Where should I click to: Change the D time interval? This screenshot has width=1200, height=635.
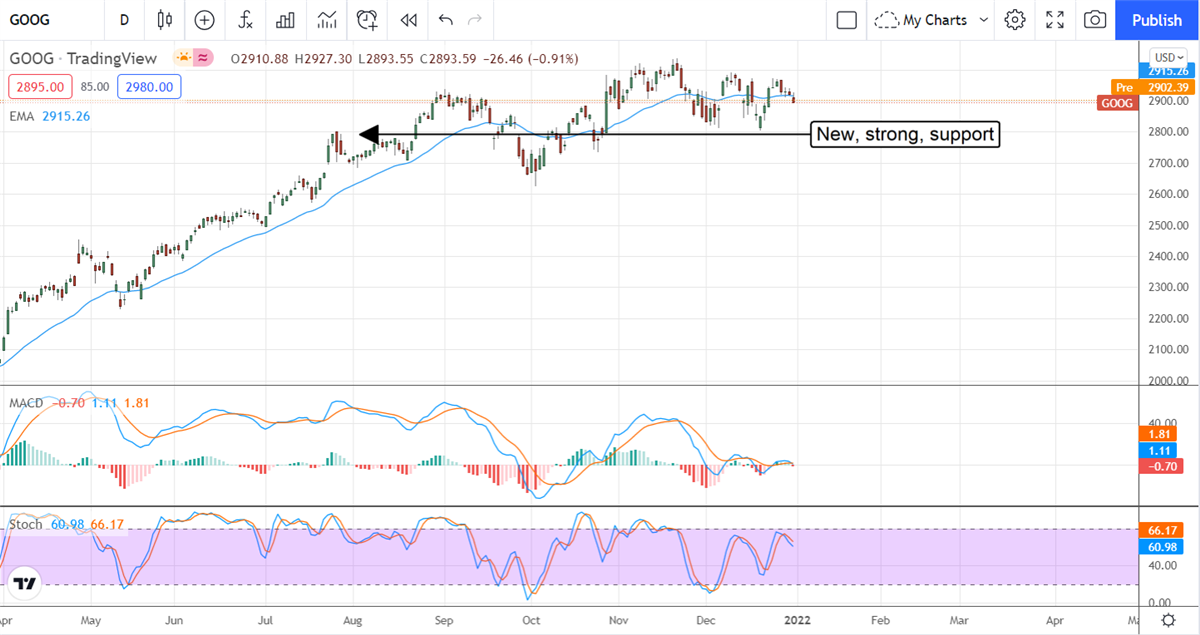[124, 19]
